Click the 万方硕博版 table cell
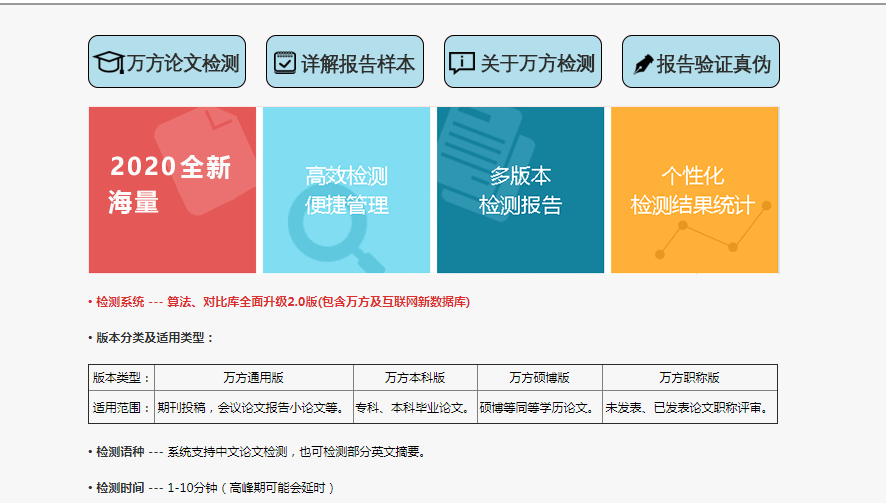Image resolution: width=886 pixels, height=503 pixels. 540,378
